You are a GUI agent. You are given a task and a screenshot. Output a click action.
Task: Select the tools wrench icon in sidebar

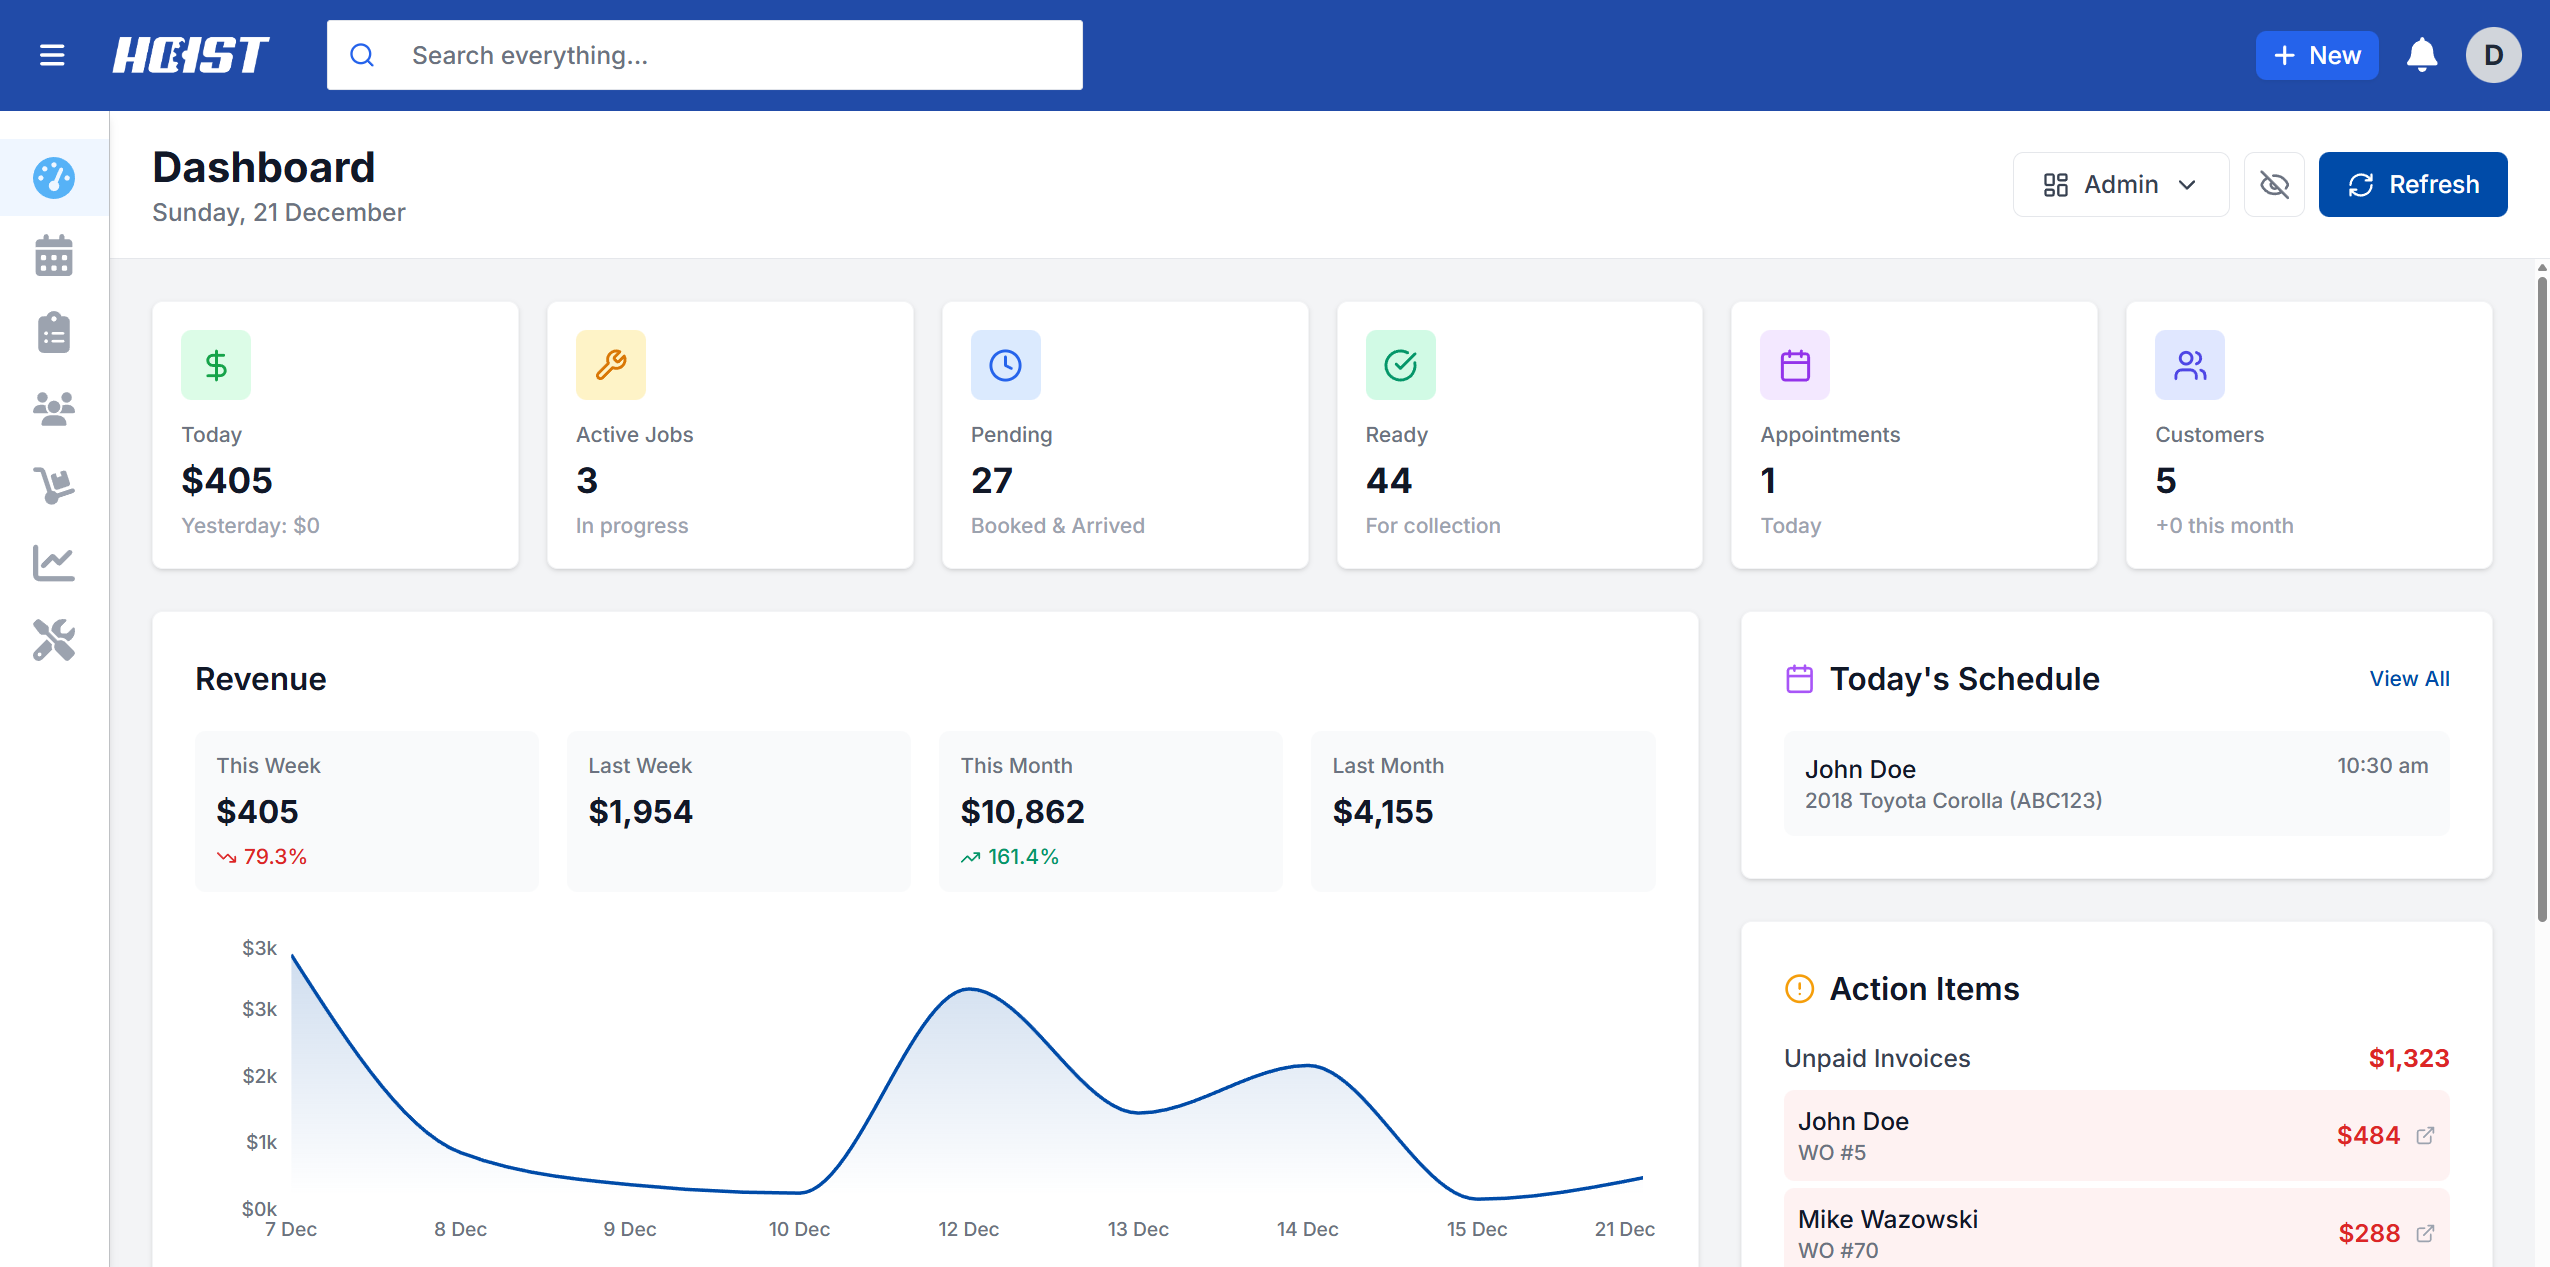(53, 640)
